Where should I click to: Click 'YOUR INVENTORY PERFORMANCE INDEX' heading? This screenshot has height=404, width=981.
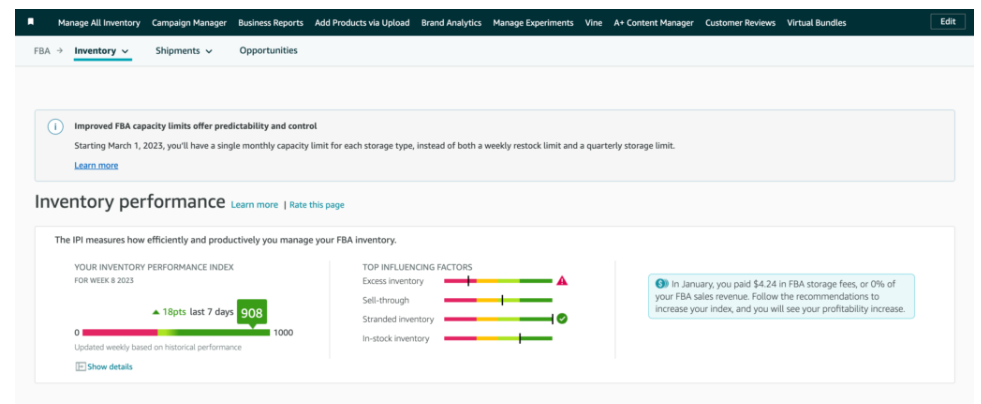point(154,267)
